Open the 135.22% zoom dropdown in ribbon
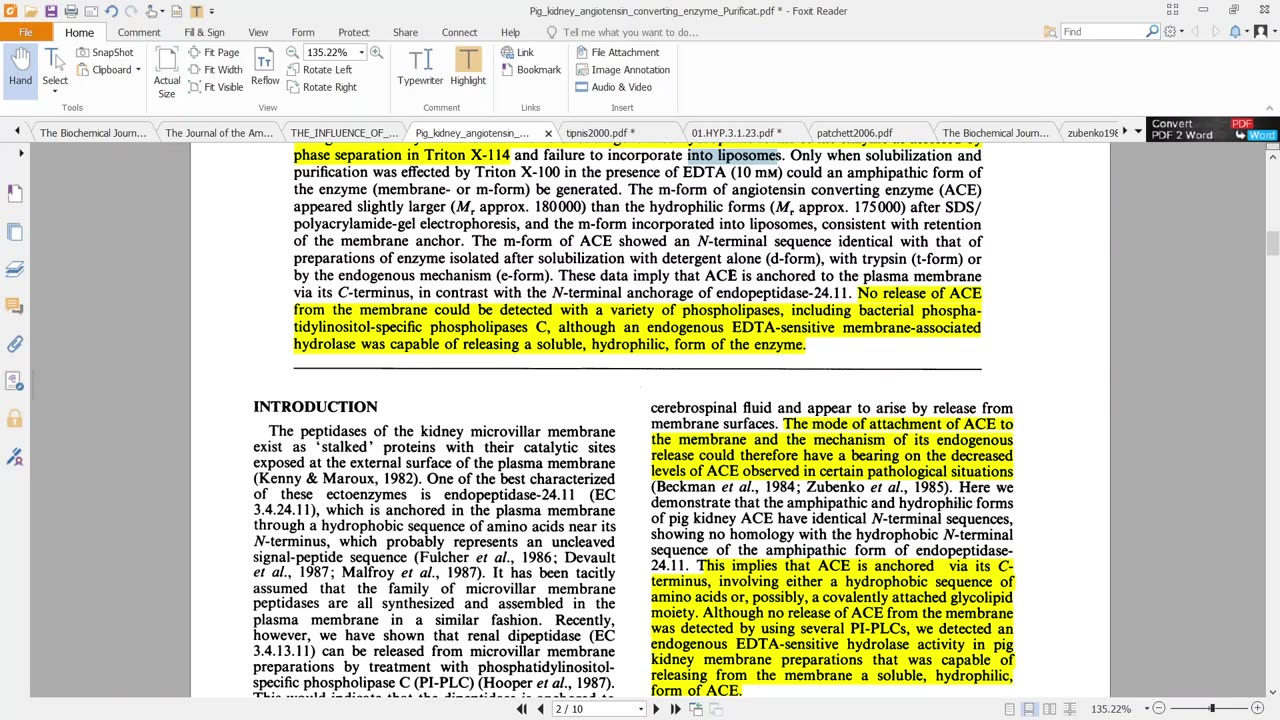This screenshot has width=1280, height=720. (361, 52)
